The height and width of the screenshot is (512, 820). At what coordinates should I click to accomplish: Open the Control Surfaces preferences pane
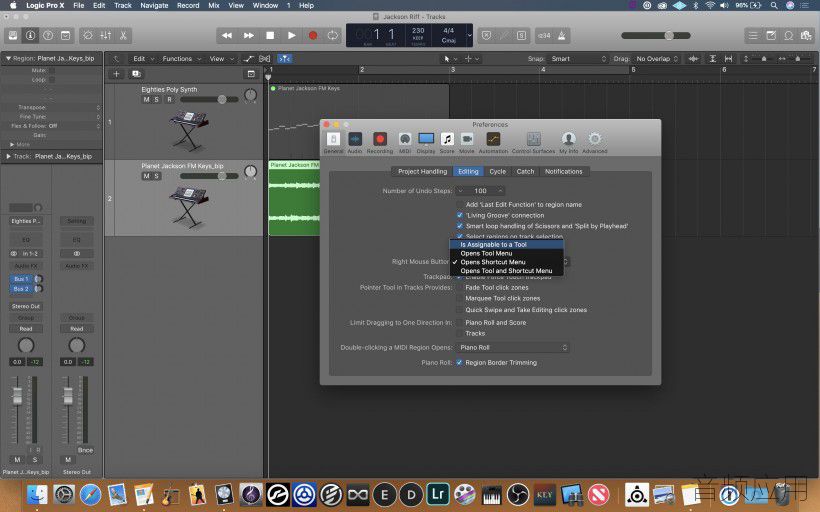click(x=533, y=142)
